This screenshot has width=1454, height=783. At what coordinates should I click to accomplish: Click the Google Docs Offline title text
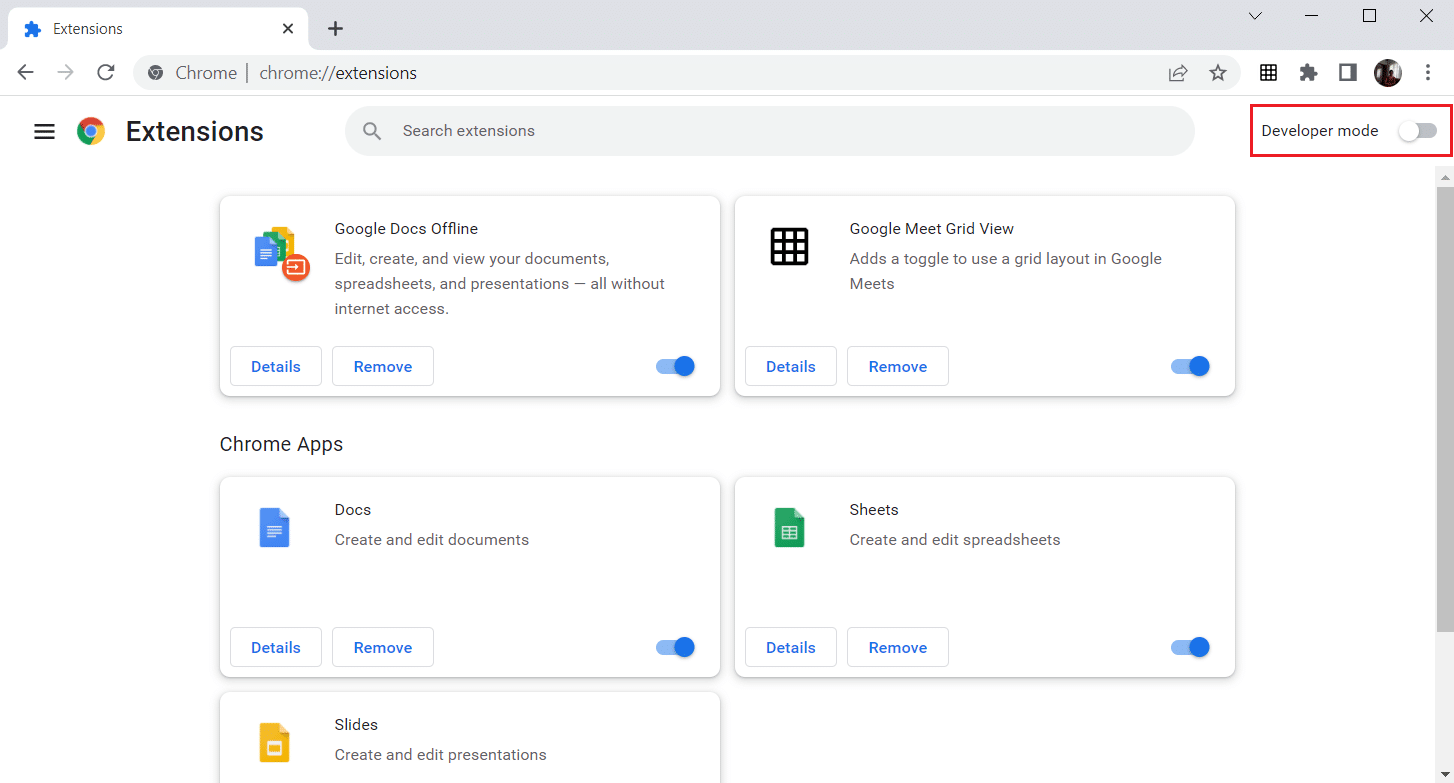click(406, 229)
